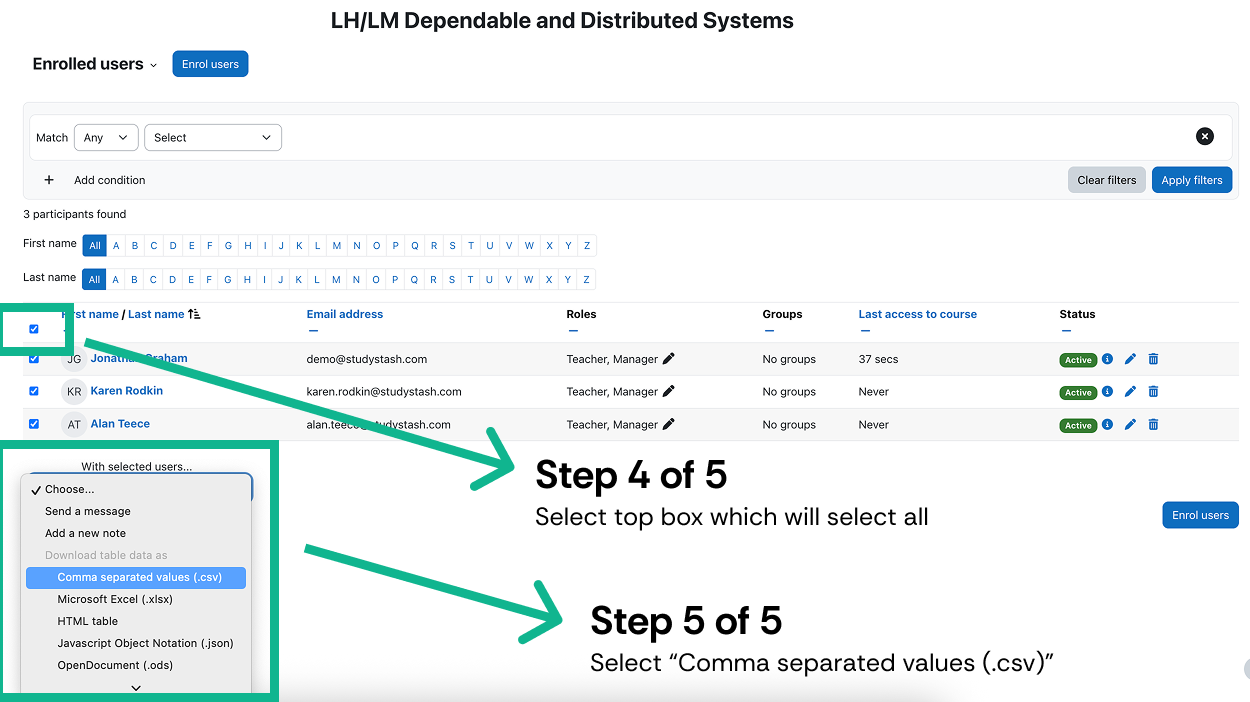Image resolution: width=1250 pixels, height=702 pixels.
Task: Edit roles pencil for Jonathan Graham
Action: tap(669, 358)
